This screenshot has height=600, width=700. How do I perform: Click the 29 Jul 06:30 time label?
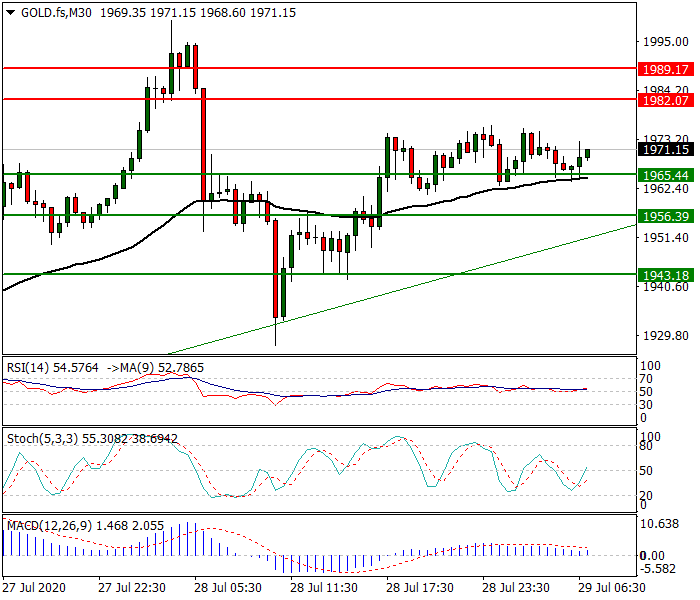pos(612,588)
